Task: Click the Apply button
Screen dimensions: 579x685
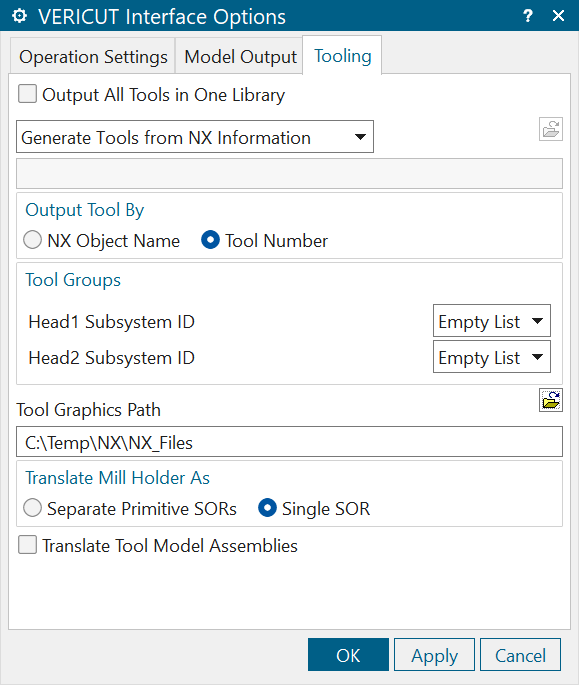Action: (x=434, y=654)
